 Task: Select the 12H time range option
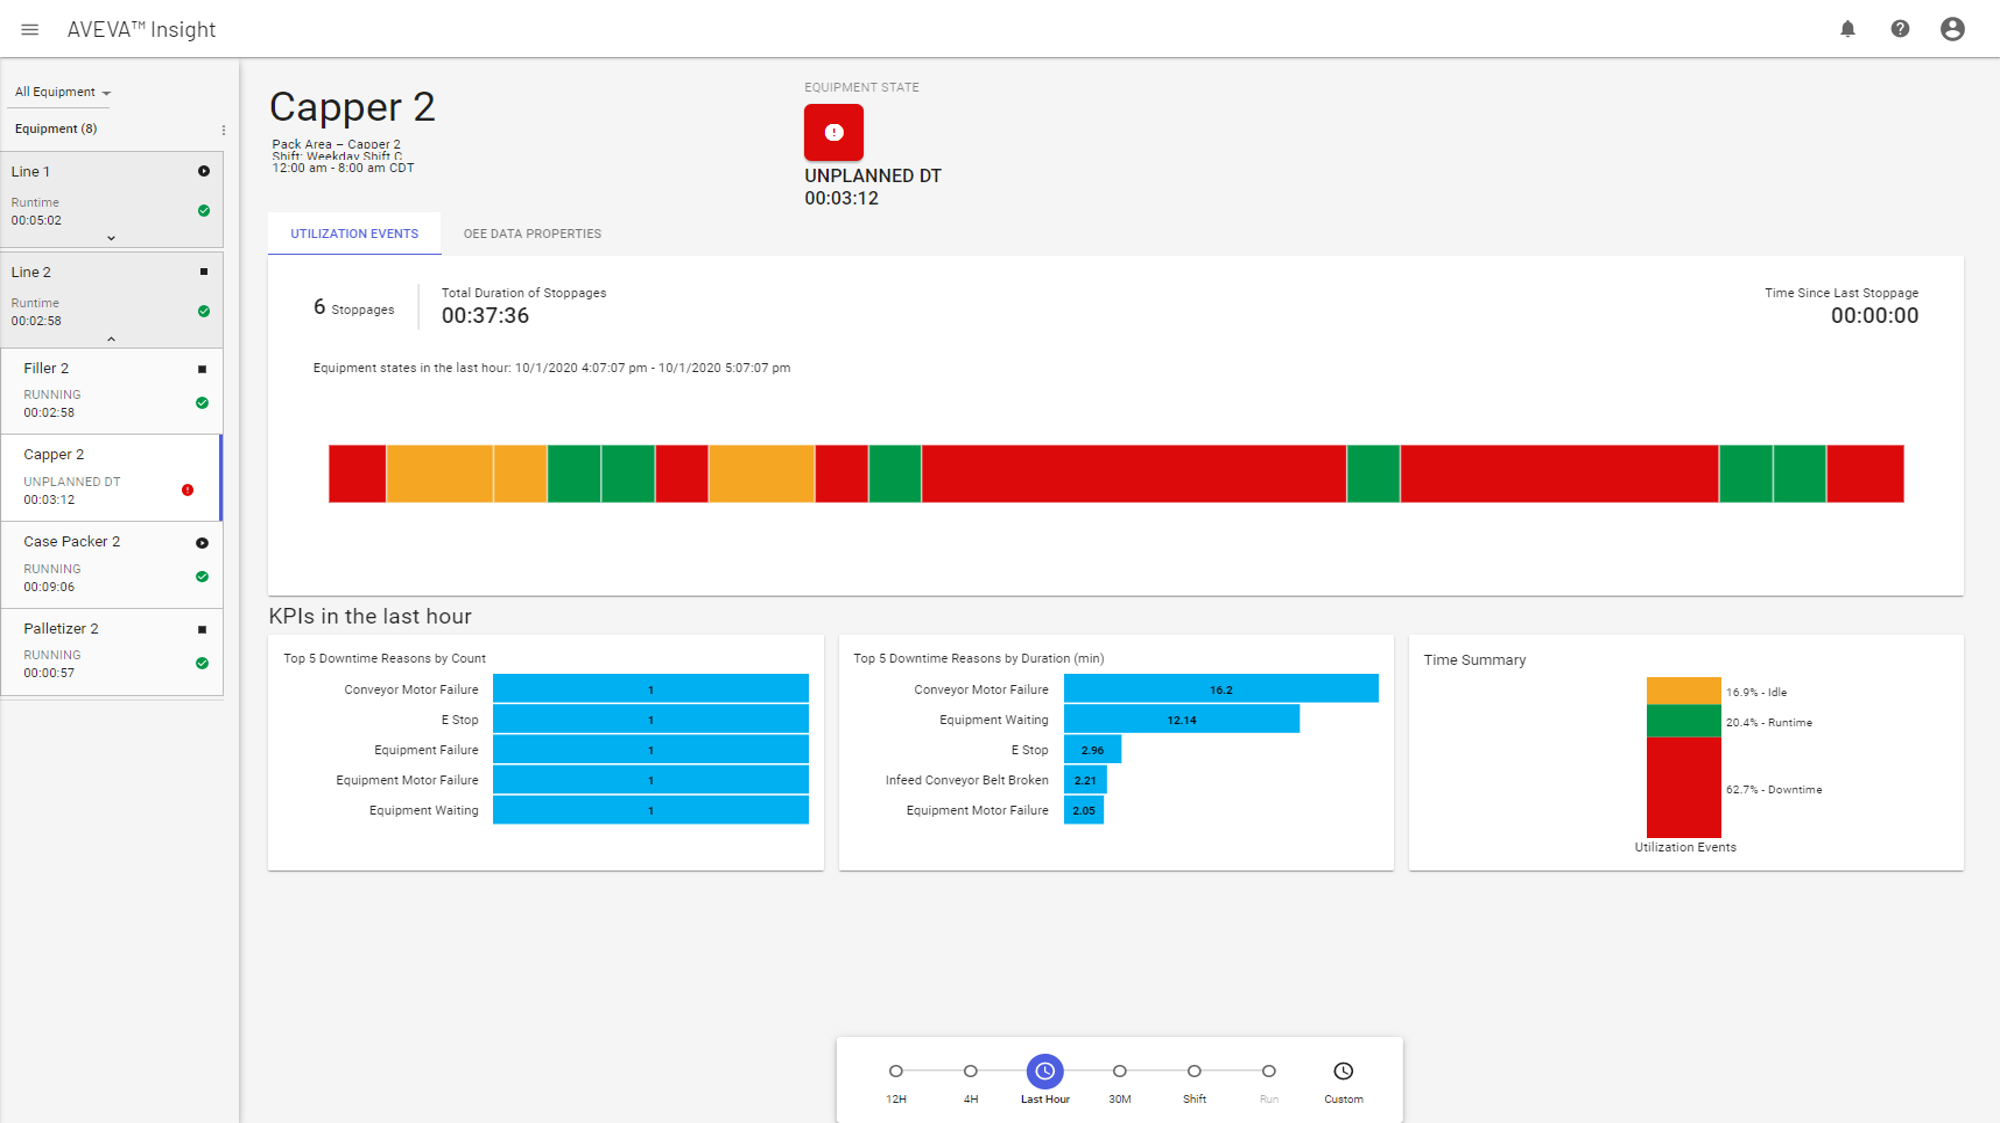click(x=896, y=1071)
